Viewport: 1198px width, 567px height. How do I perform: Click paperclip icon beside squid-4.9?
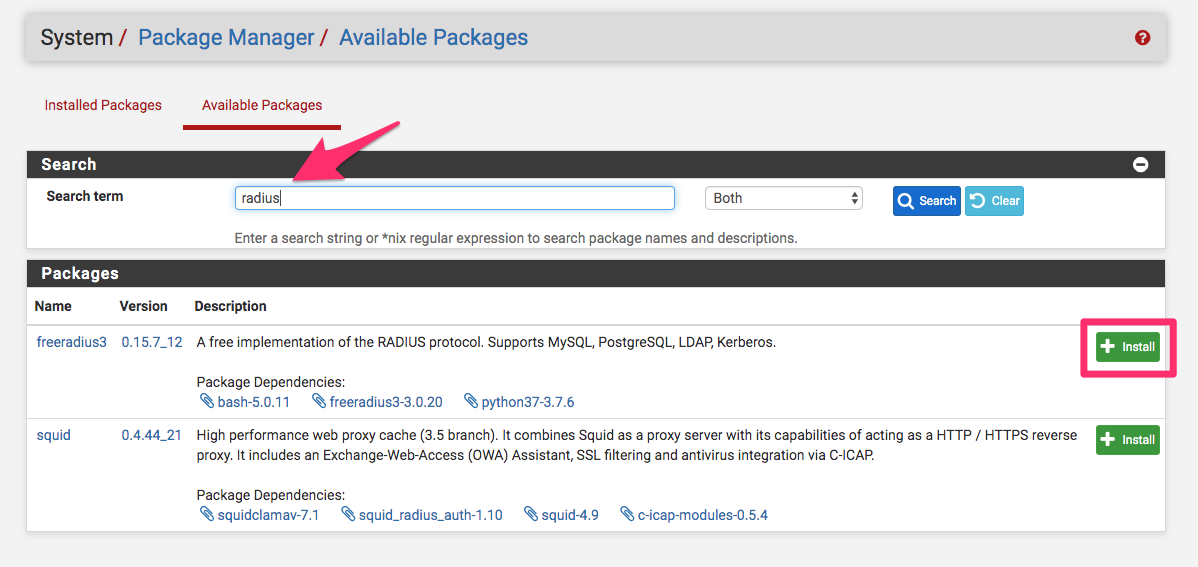point(531,514)
